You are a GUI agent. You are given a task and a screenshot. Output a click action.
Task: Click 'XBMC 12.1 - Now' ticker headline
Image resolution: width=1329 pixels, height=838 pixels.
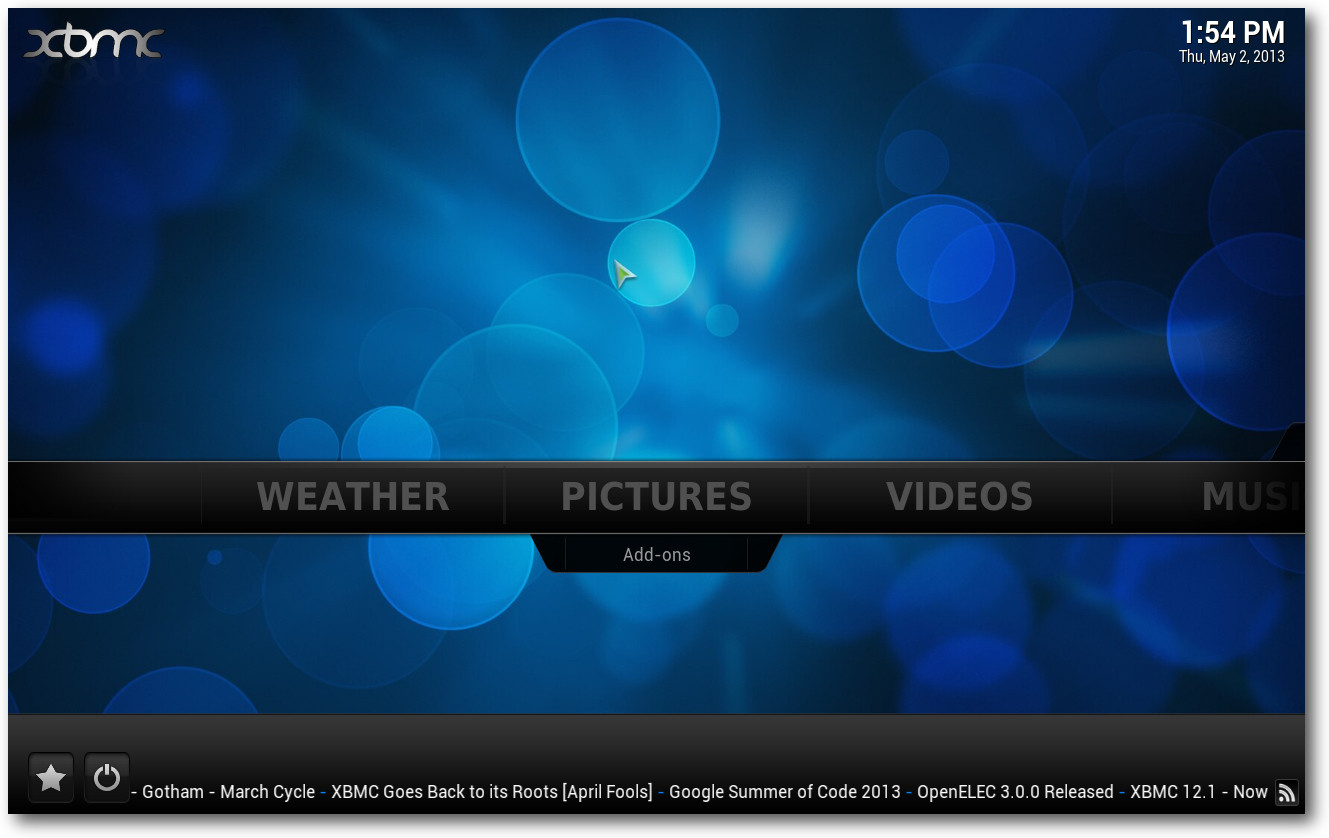coord(1199,792)
